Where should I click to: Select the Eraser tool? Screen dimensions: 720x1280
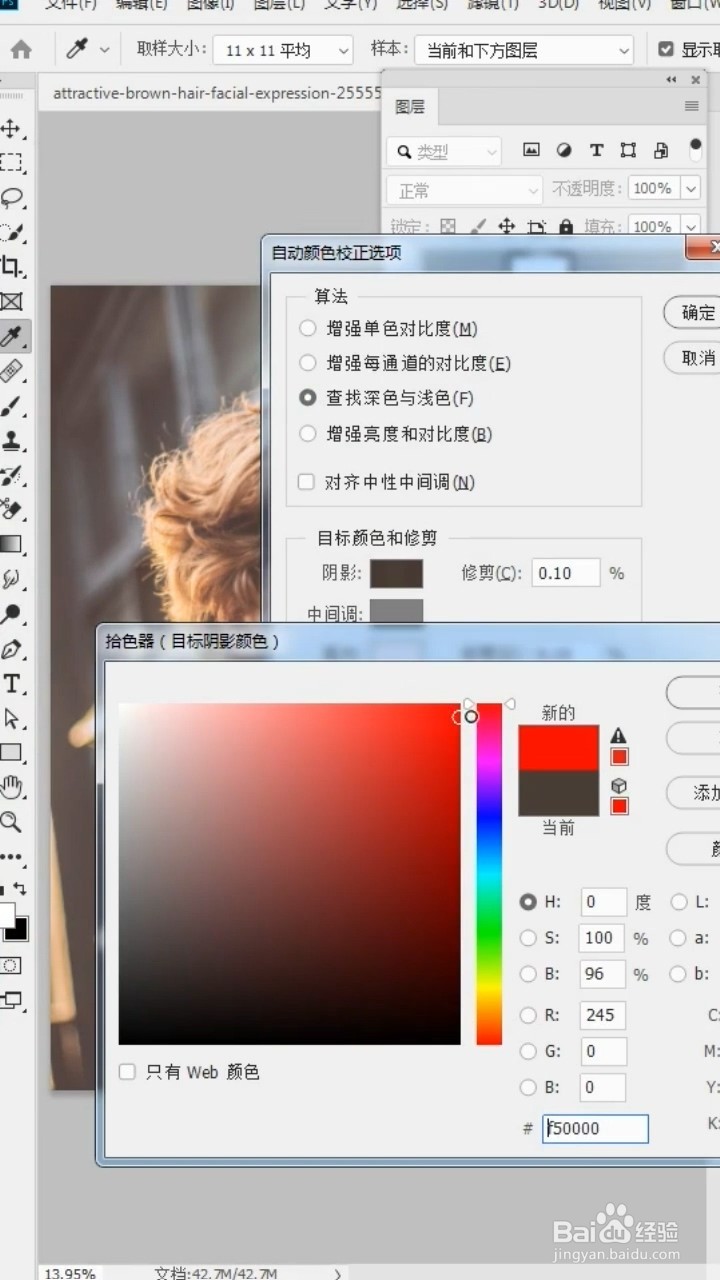pos(12,509)
